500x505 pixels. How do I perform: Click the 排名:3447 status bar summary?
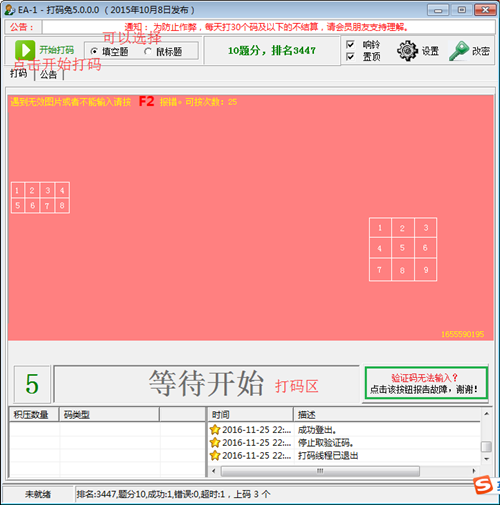click(x=173, y=494)
